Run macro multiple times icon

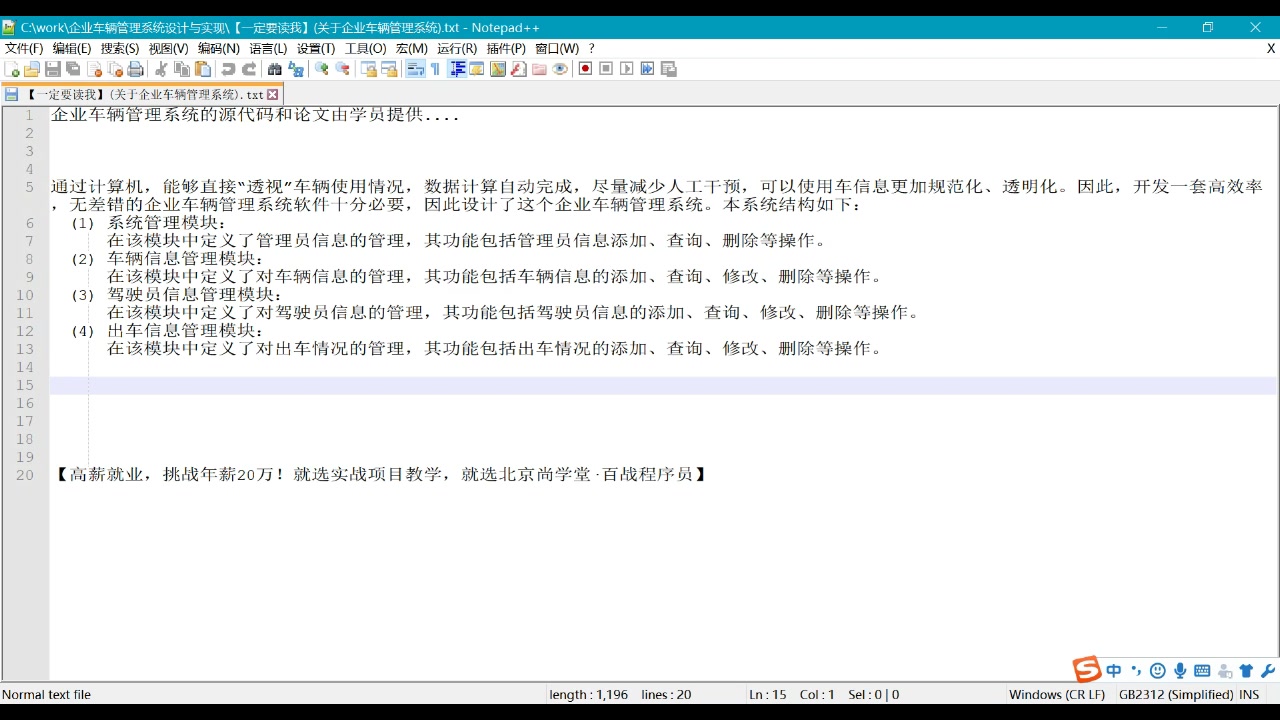pos(648,69)
